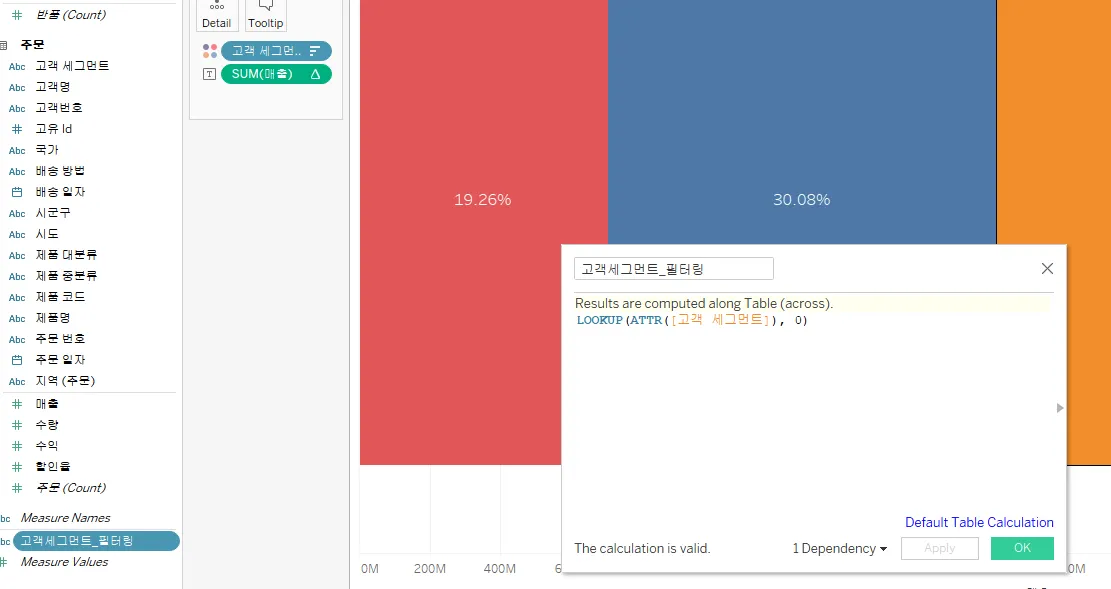1111x589 pixels.
Task: Click the Detail marks card button
Action: click(x=216, y=14)
